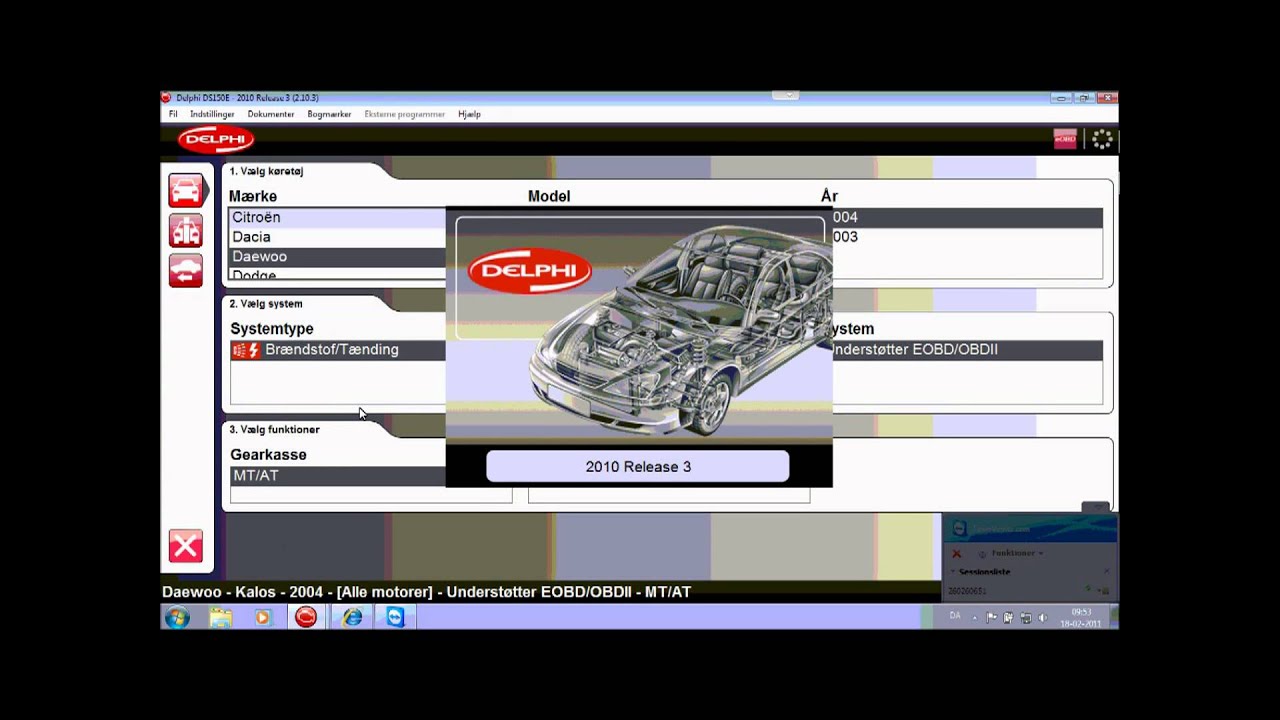
Task: Click the dotted circle activity icon
Action: point(1102,140)
